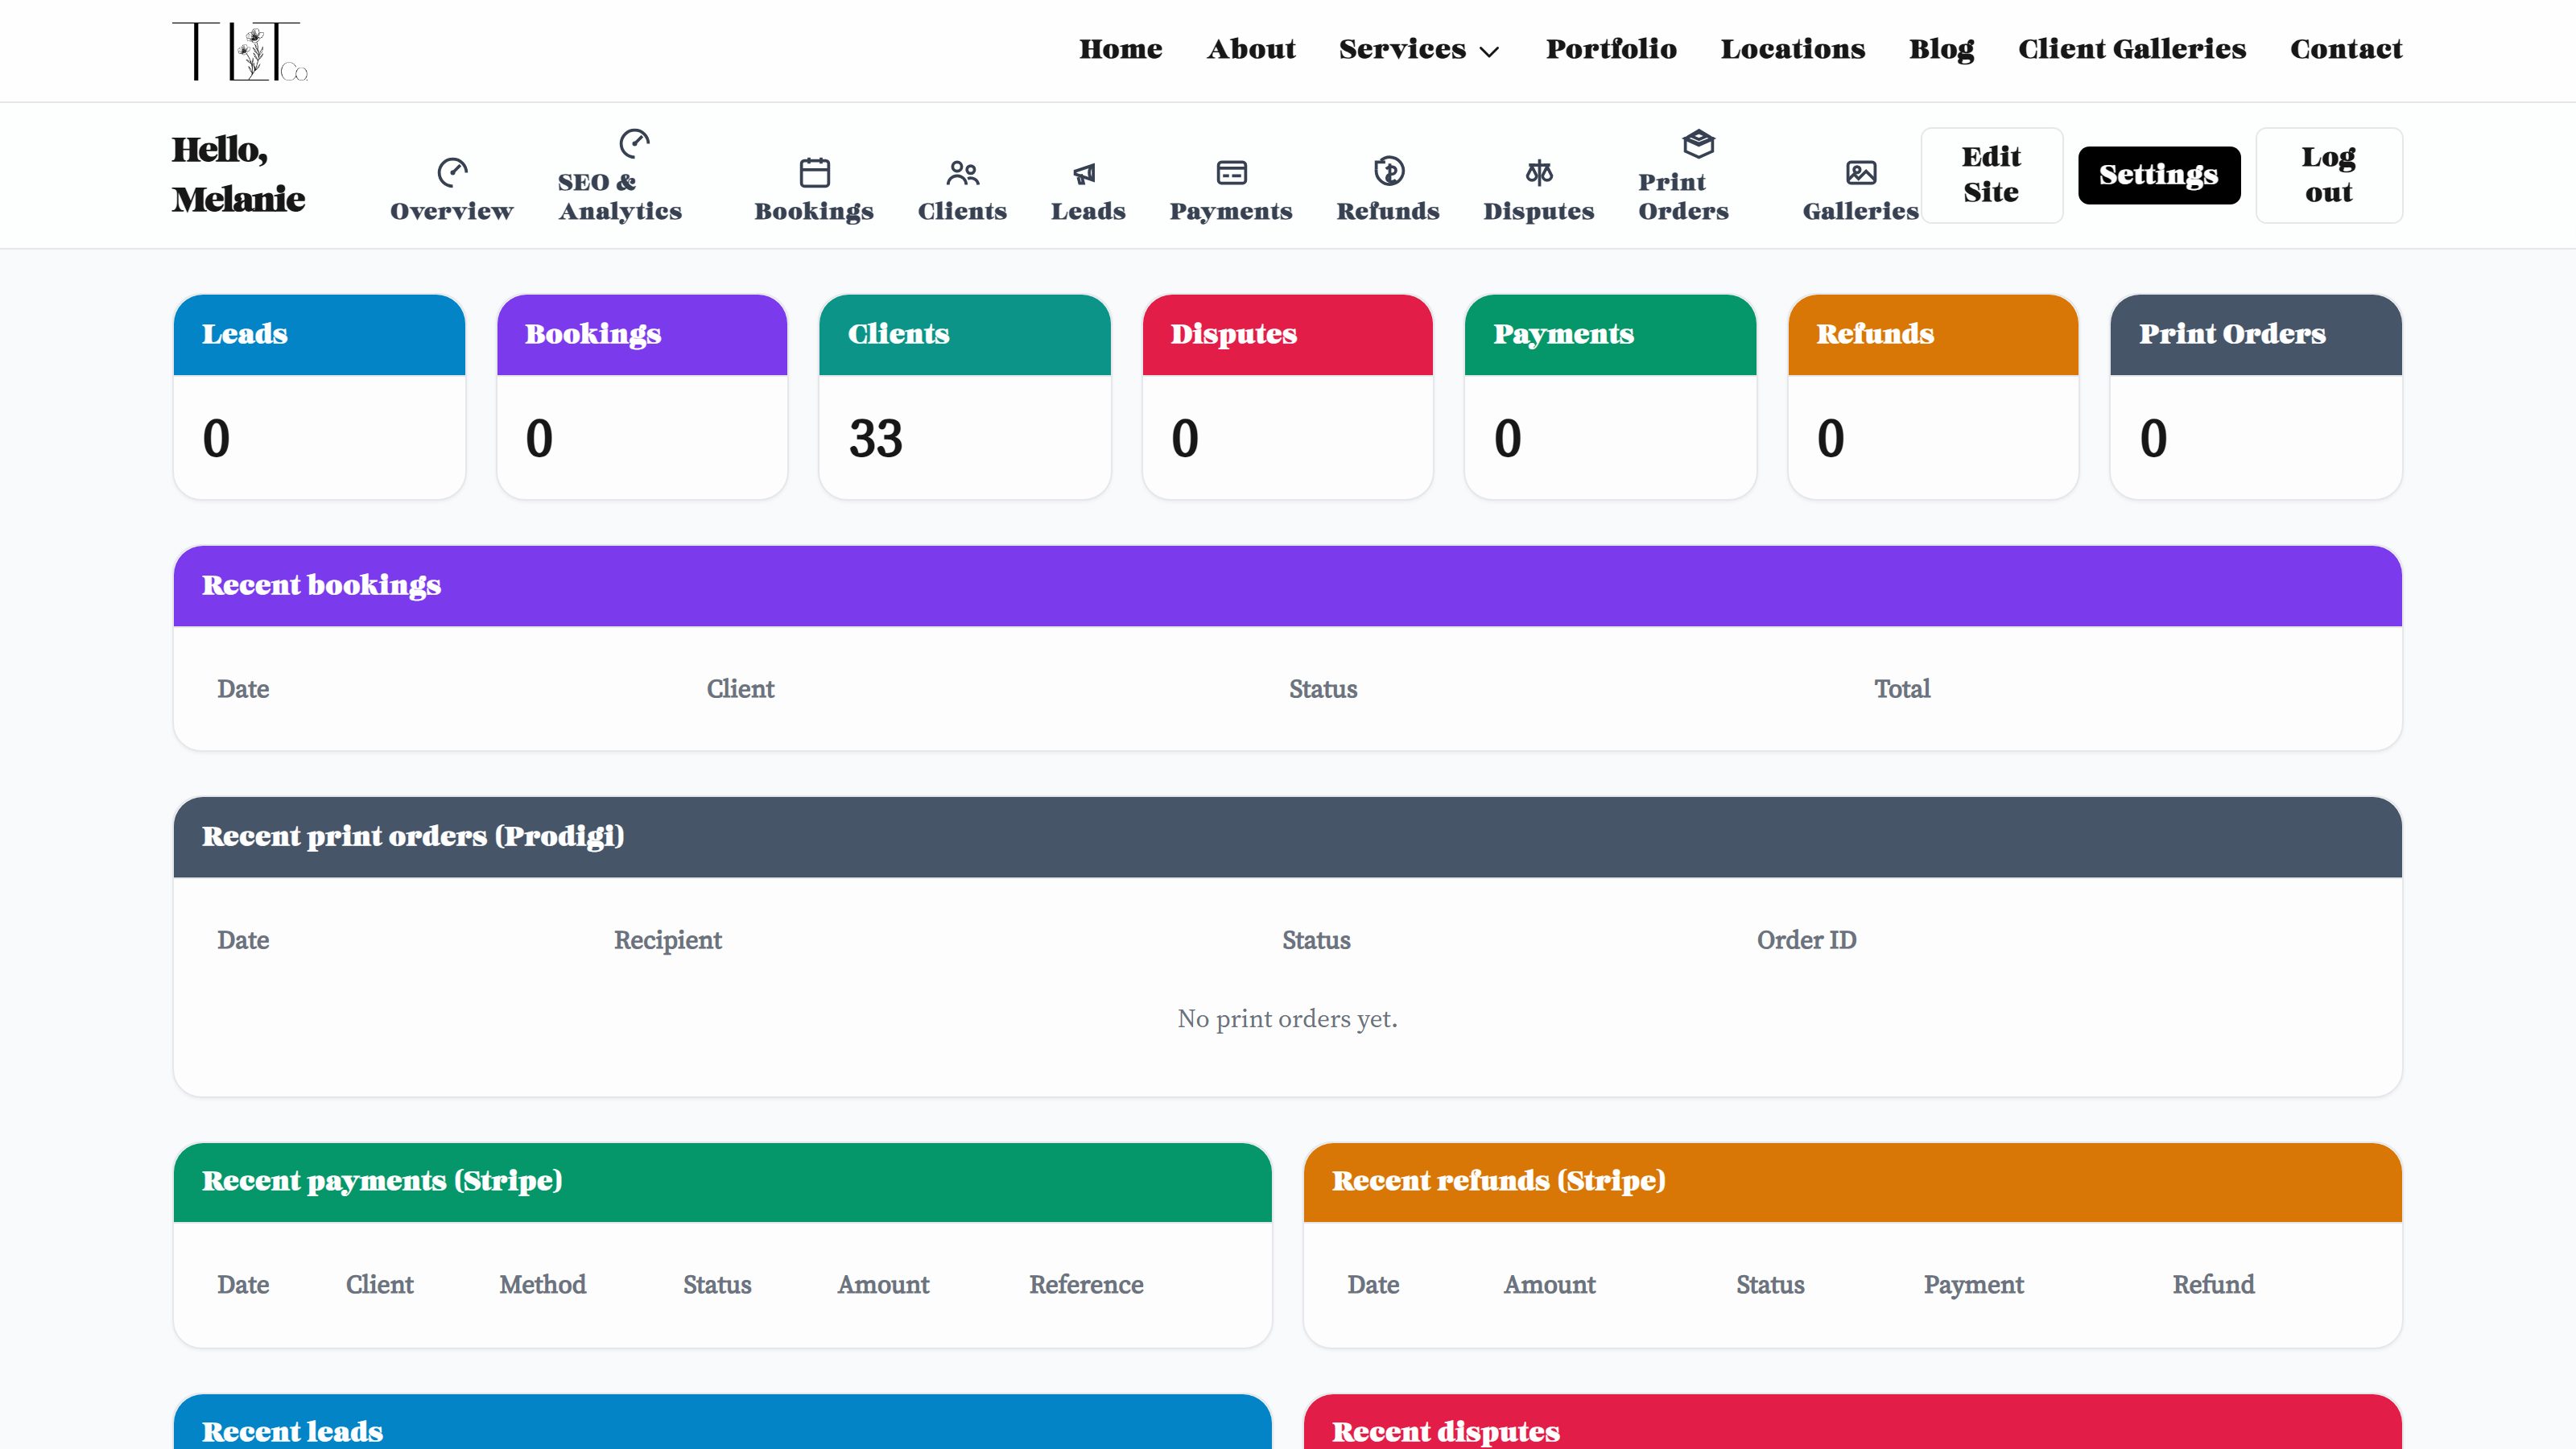Screen dimensions: 2576x1449
Task: Click the black Settings button
Action: [x=2158, y=175]
